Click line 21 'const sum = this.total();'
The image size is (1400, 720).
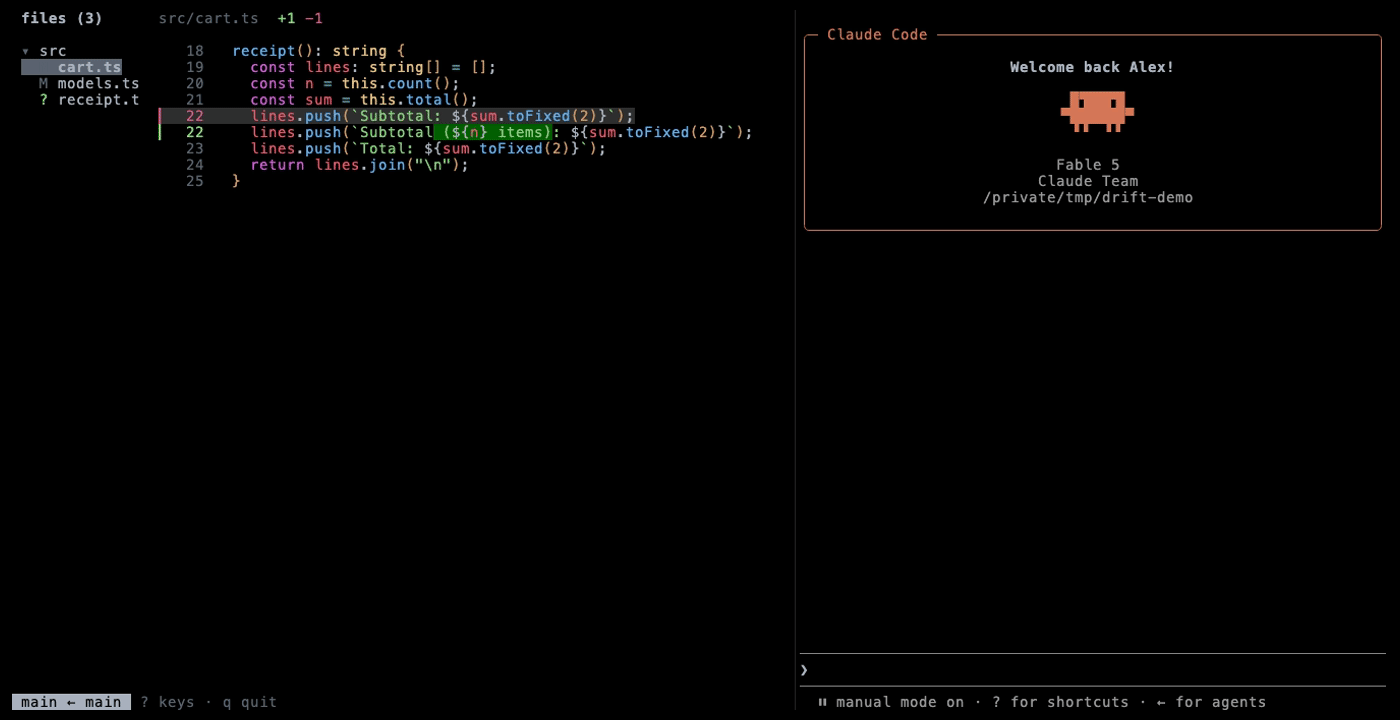pyautogui.click(x=364, y=99)
